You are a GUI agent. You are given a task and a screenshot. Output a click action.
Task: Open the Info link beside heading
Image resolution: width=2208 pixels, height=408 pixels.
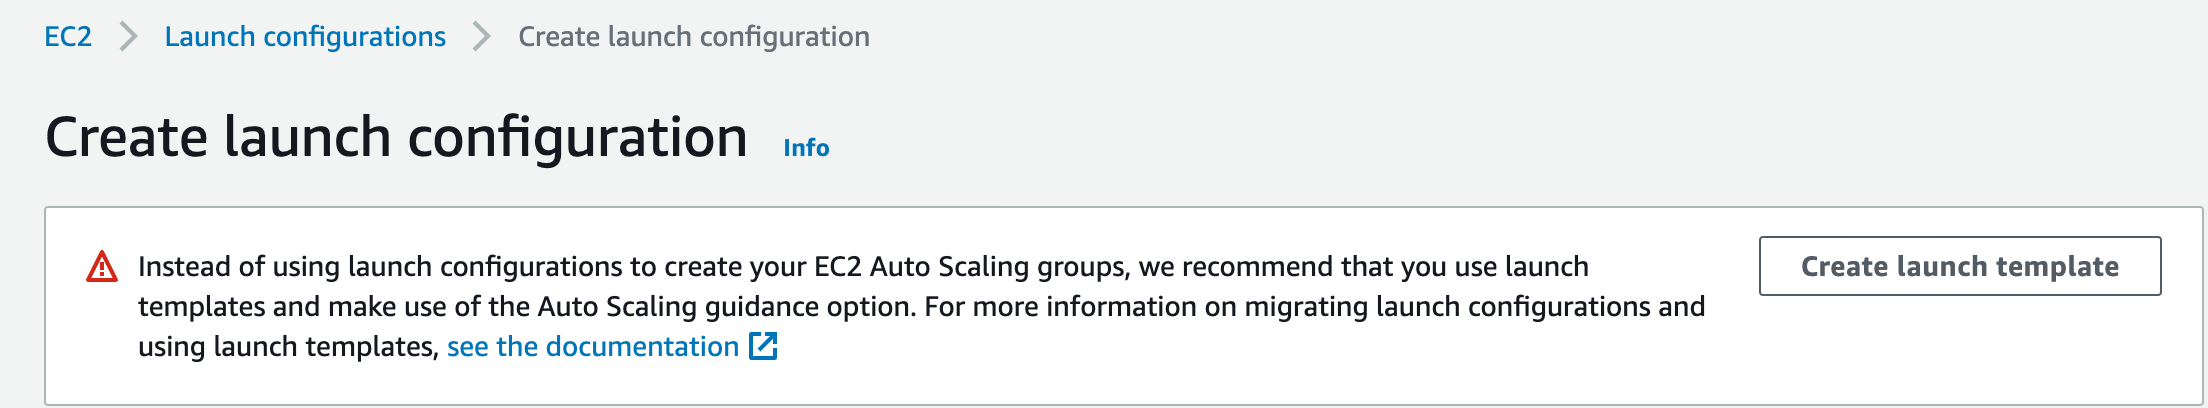point(806,148)
